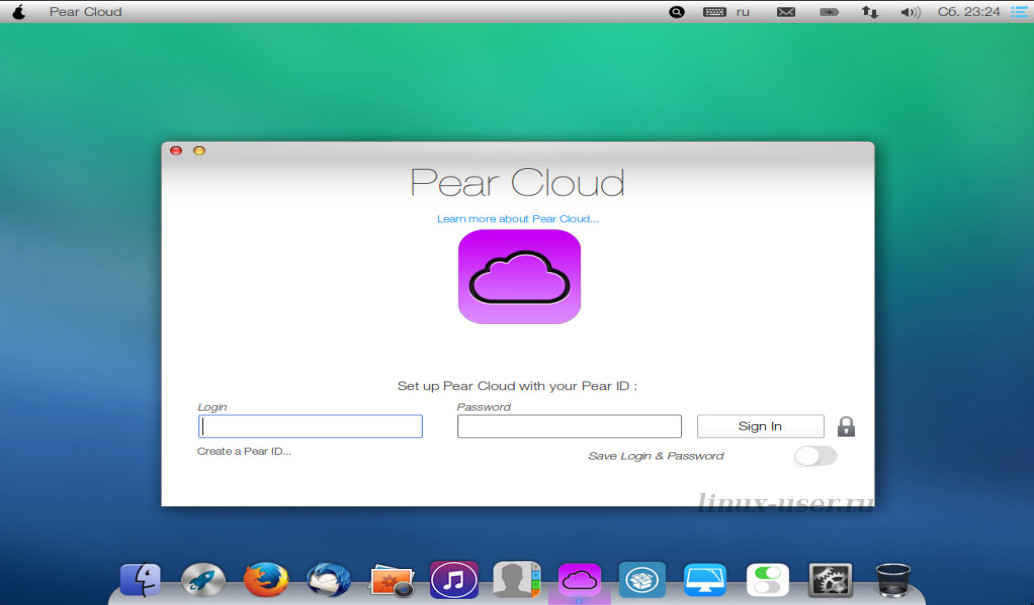Click the Save Login & Password label
Viewport: 1034px width, 605px height.
click(655, 456)
